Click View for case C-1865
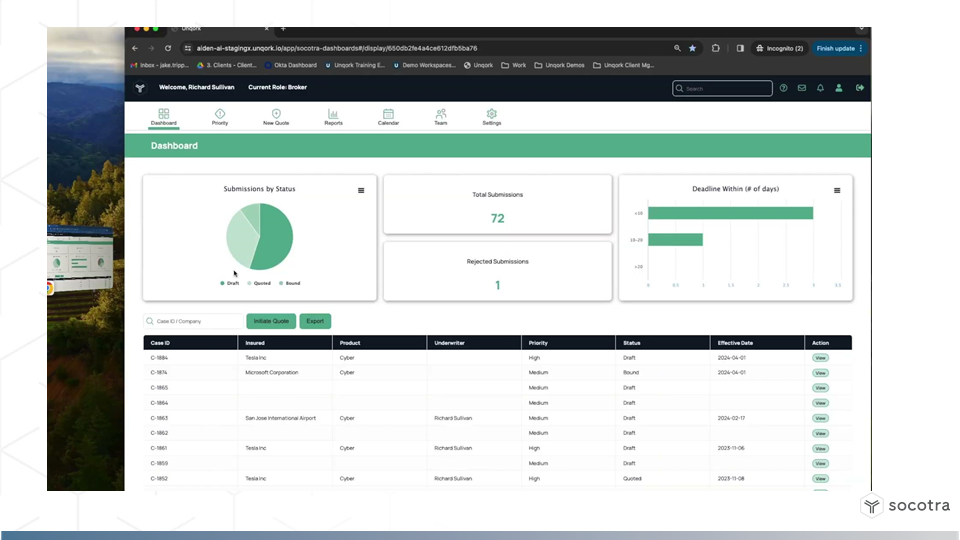The width and height of the screenshot is (960, 540). point(820,388)
